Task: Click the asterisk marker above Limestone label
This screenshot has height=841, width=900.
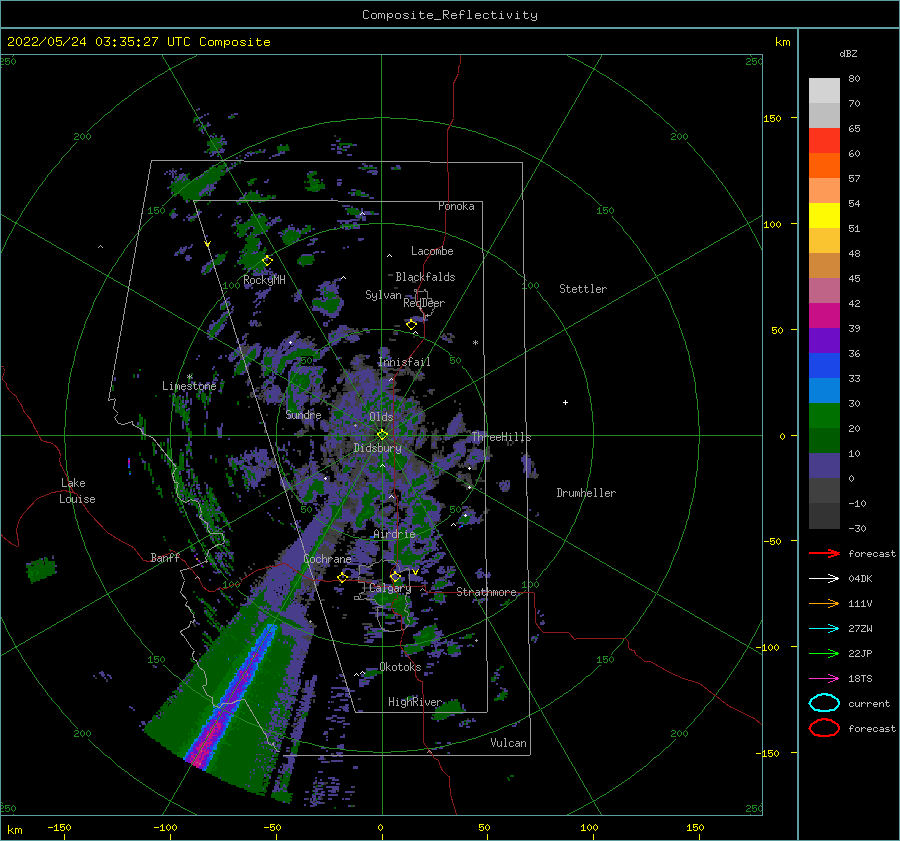Action: (x=189, y=377)
